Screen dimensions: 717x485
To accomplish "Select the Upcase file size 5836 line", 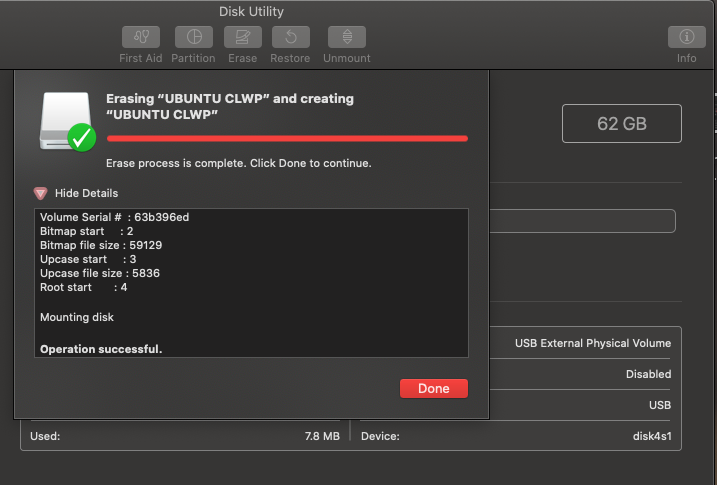I will tap(100, 273).
